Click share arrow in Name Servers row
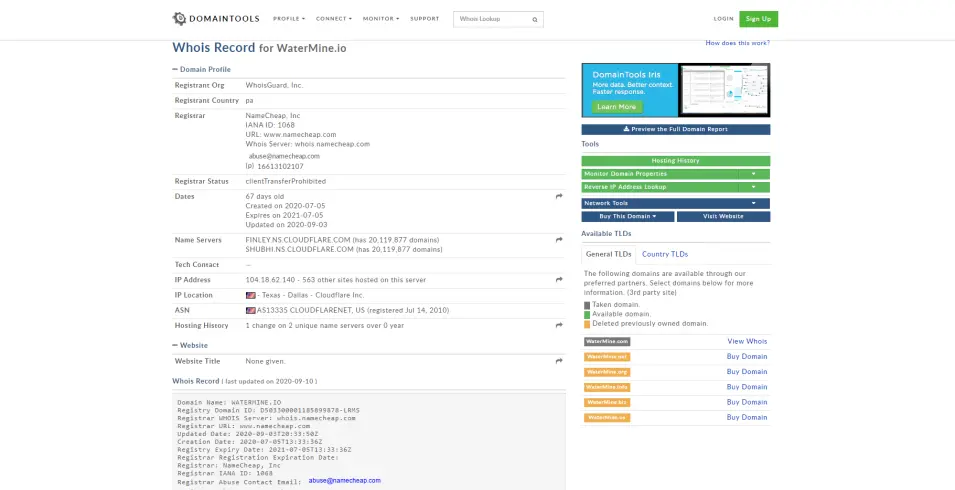The image size is (955, 490). point(559,240)
